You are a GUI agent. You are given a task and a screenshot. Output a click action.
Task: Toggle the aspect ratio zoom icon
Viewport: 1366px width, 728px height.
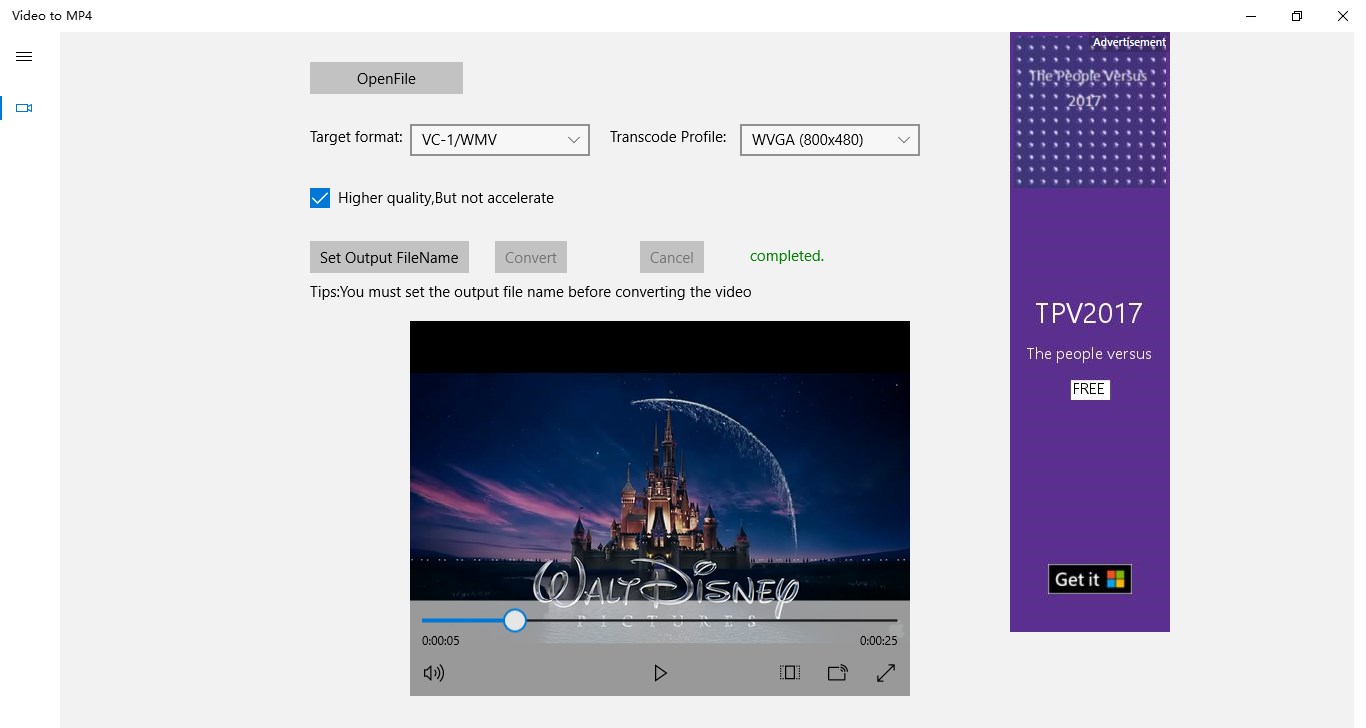(x=790, y=673)
